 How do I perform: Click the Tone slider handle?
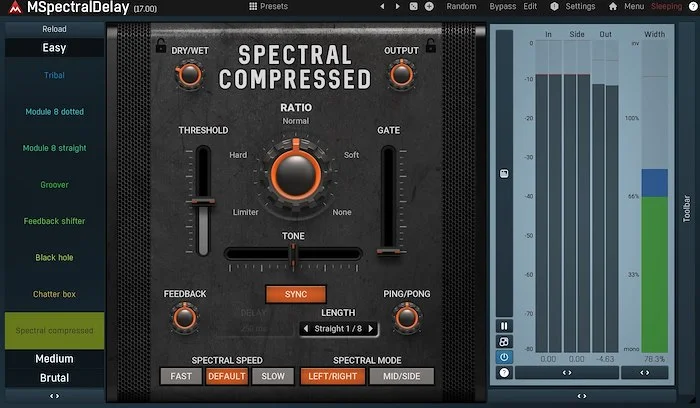tap(293, 255)
